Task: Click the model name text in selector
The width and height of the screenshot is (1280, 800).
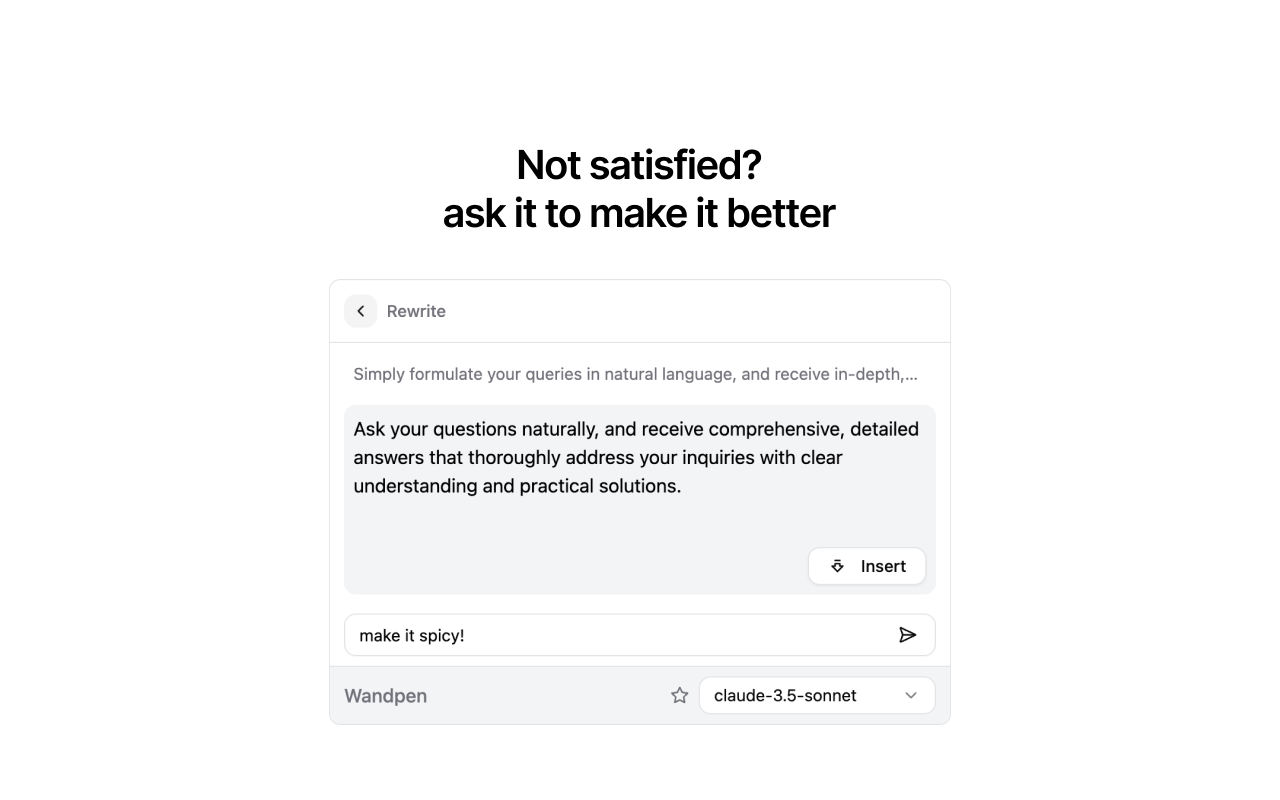Action: pos(785,695)
